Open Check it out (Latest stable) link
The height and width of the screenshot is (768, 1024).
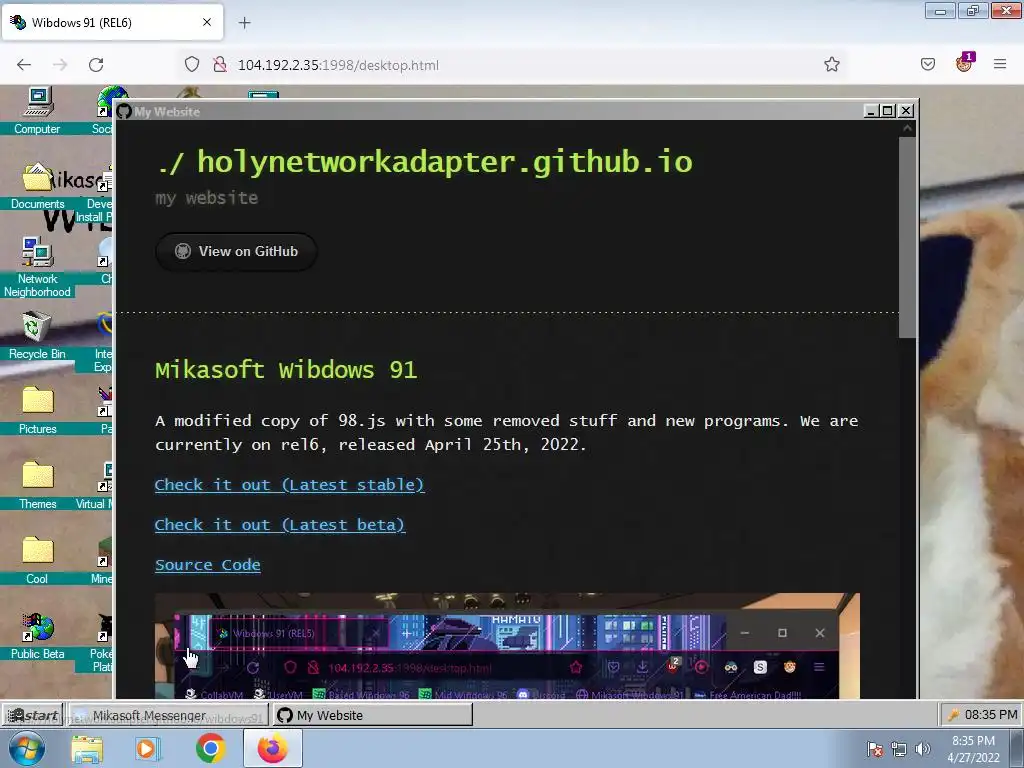(289, 485)
